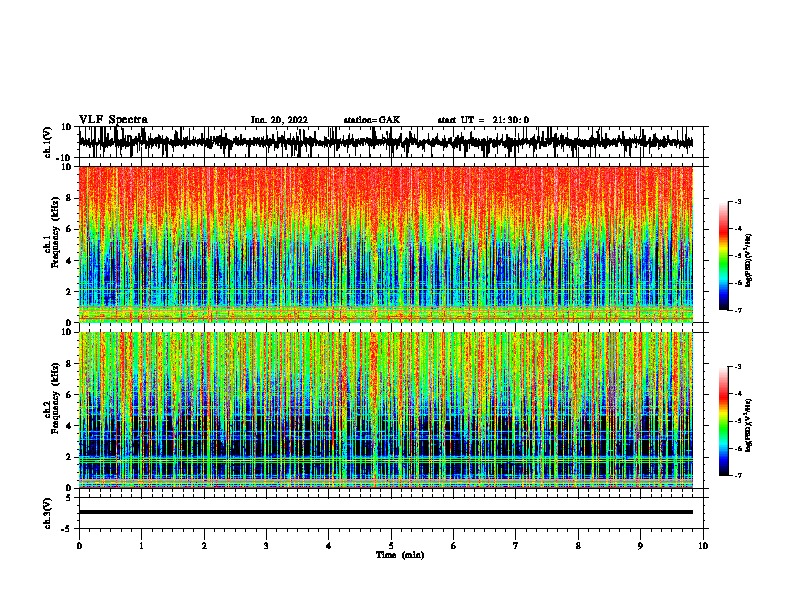Click the "VLF Spectra" title text
Viewport: 792px width, 612px height.
pos(113,120)
